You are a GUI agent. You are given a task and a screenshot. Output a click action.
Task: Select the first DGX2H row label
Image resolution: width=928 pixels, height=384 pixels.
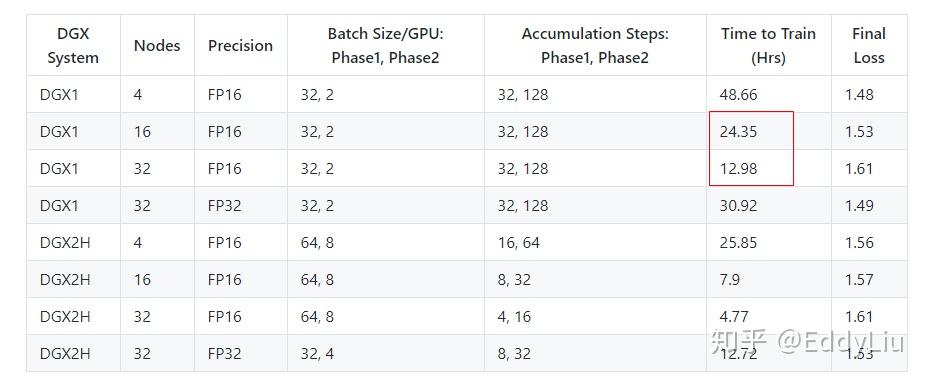pos(65,243)
